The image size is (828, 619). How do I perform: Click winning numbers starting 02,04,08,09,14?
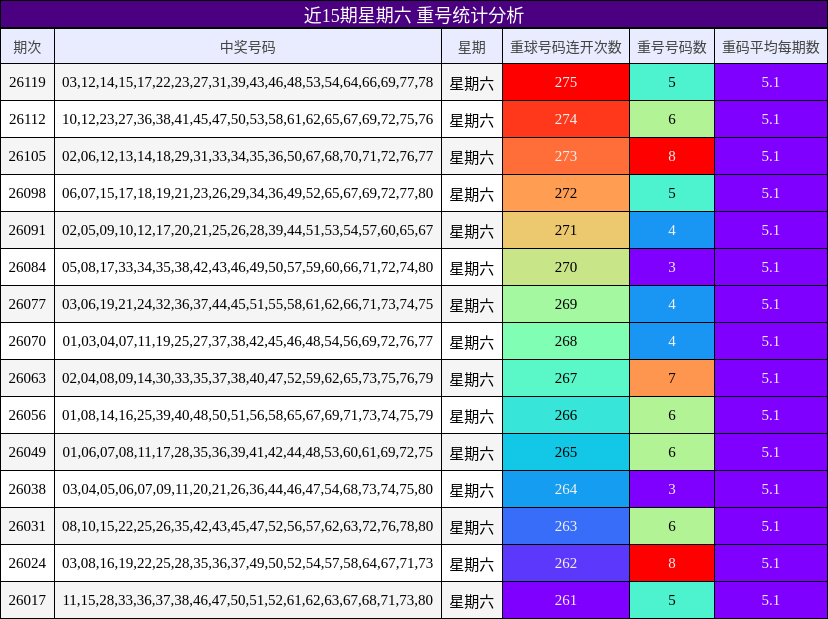coord(248,378)
